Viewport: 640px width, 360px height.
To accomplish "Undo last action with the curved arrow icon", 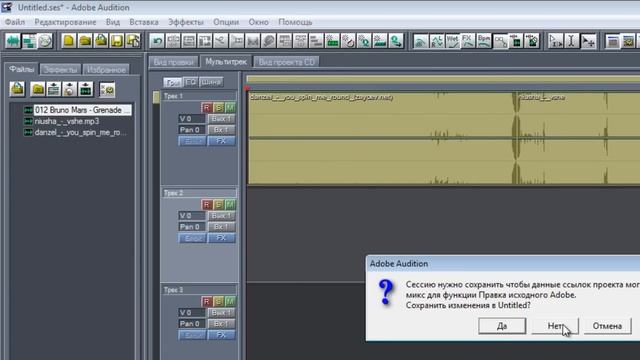I will click(x=157, y=41).
